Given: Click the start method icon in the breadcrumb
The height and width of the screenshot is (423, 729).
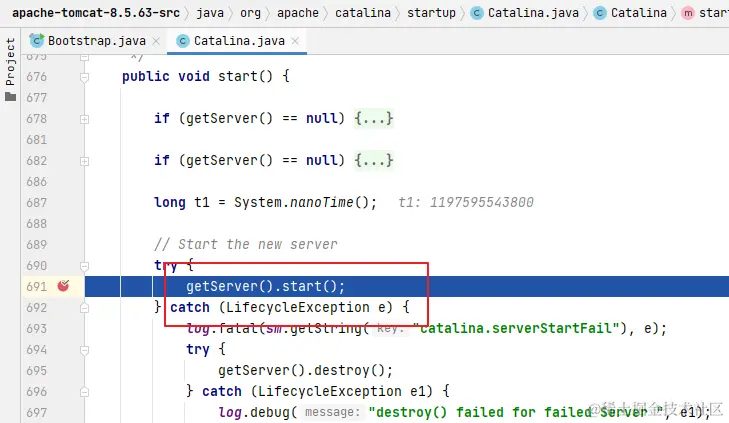Looking at the screenshot, I should pos(688,13).
